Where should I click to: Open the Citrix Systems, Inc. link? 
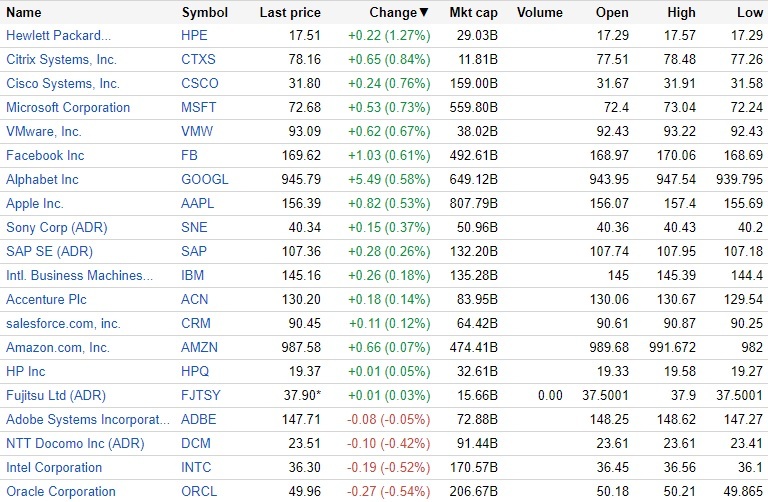(x=62, y=59)
